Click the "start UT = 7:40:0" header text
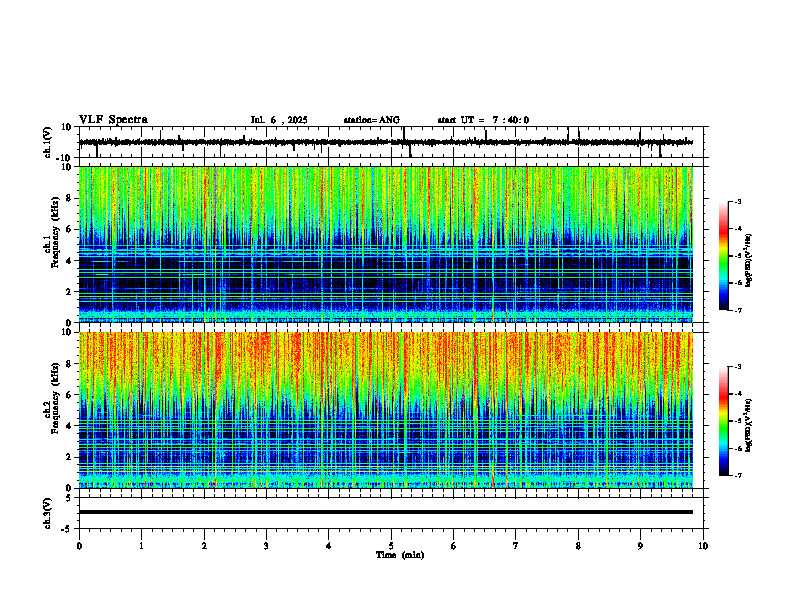The width and height of the screenshot is (792, 612). [x=483, y=120]
